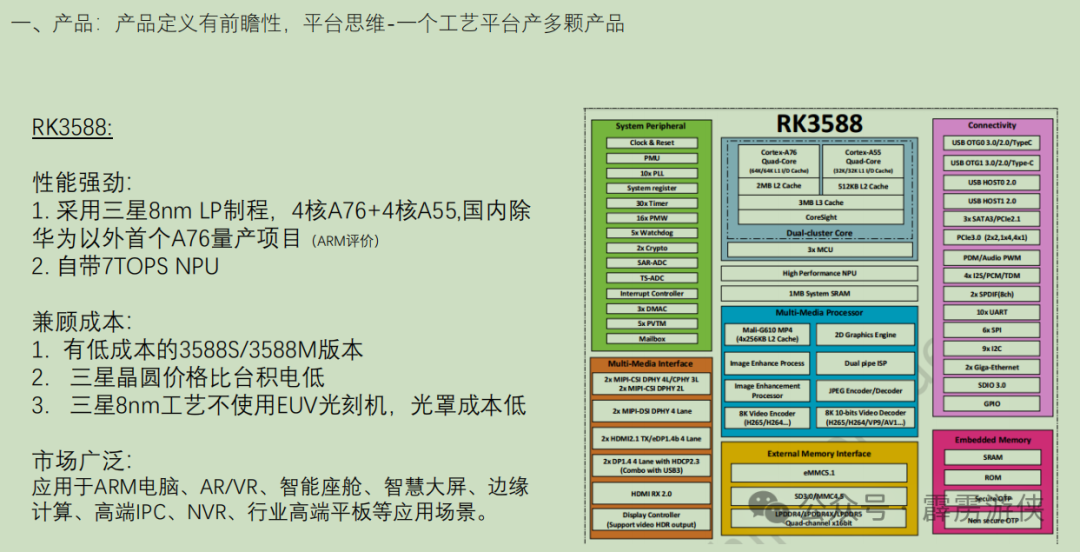The image size is (1080, 552).
Task: Click the '1MB System SRAM' block
Action: click(820, 294)
